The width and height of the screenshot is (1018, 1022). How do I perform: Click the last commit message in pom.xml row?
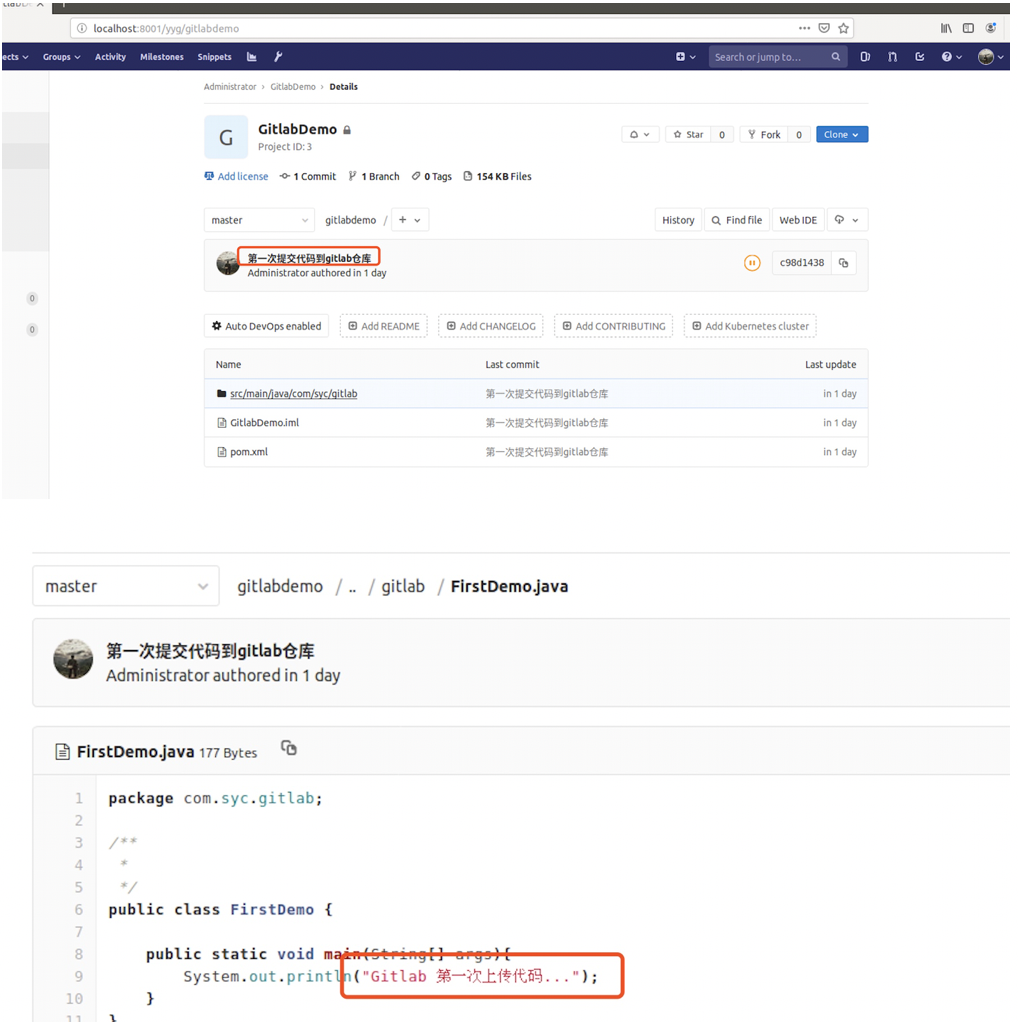pyautogui.click(x=546, y=452)
